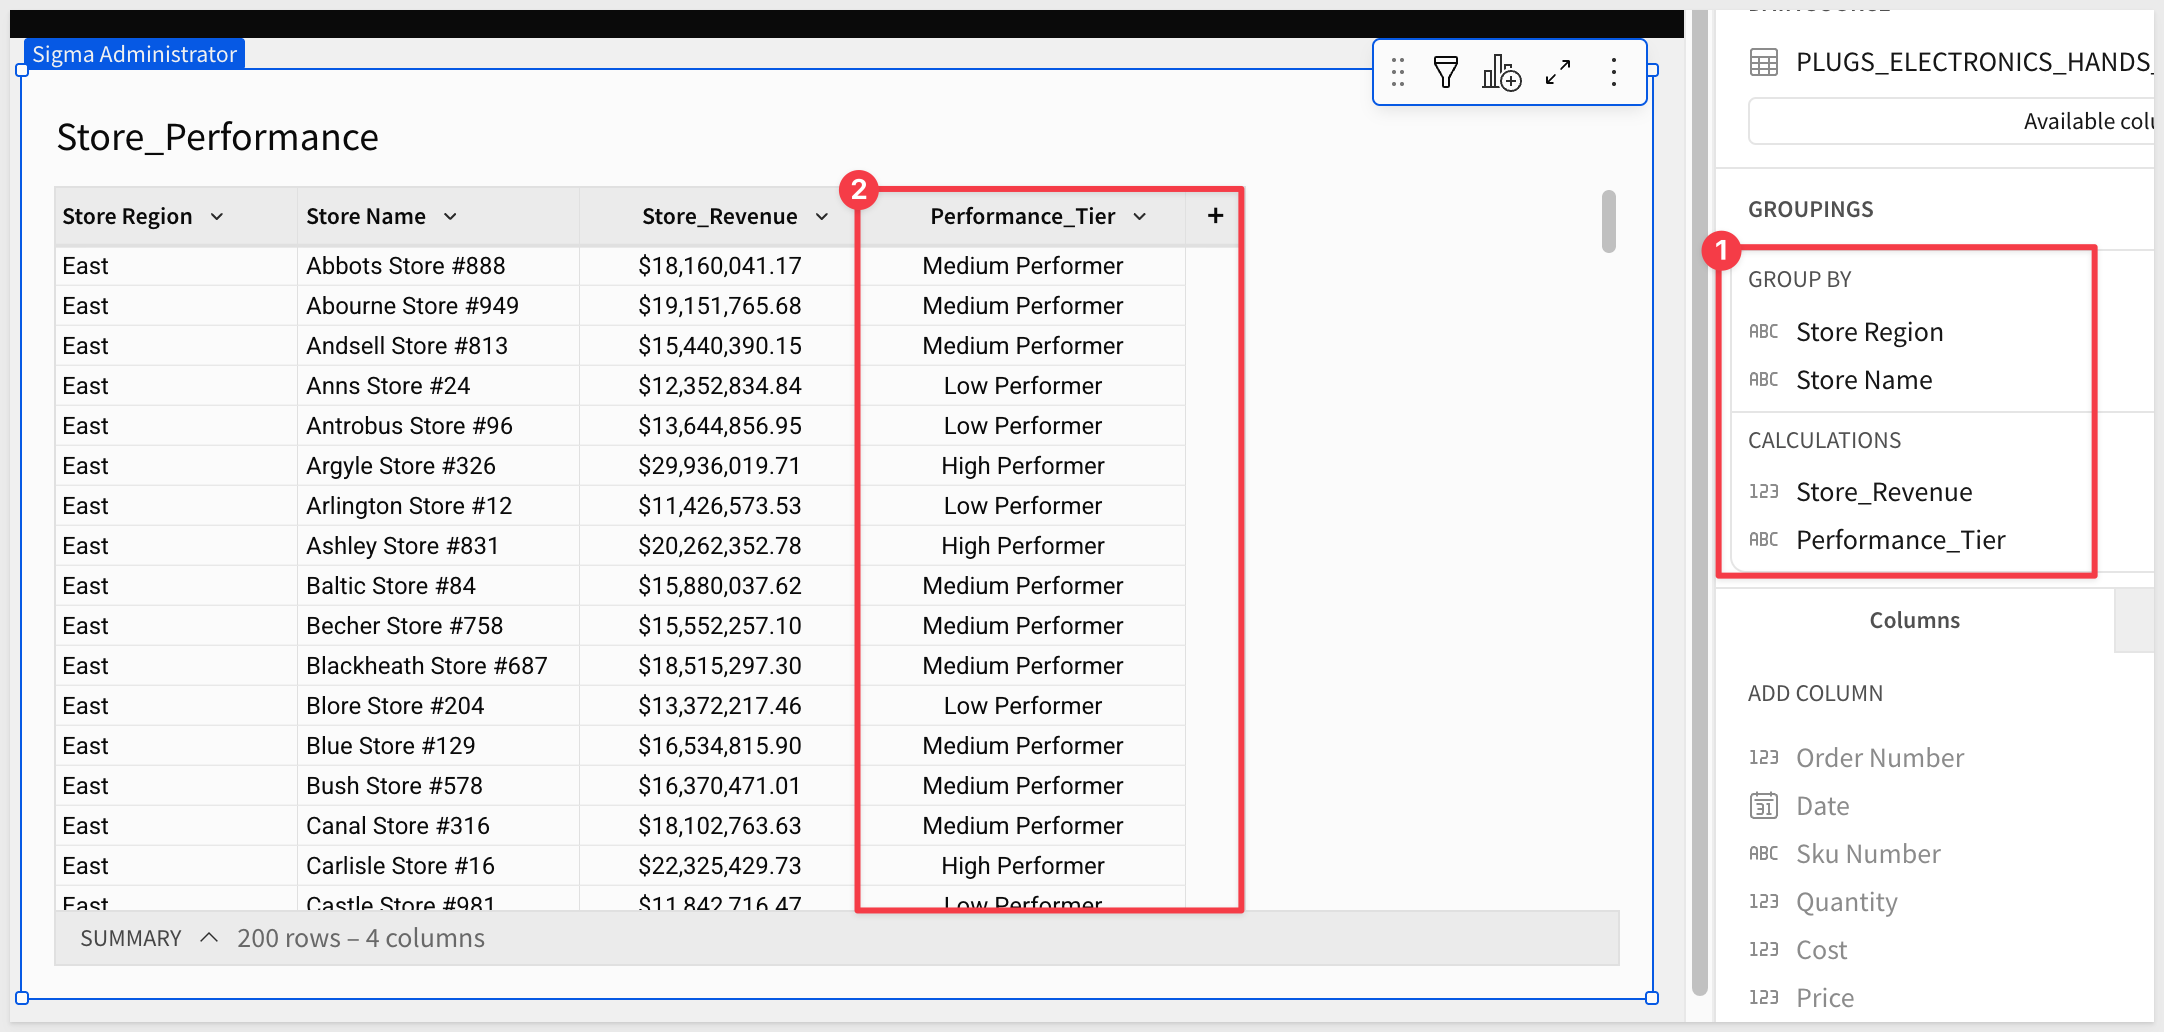Switch to the Columns tab
2164x1032 pixels.
(1914, 620)
